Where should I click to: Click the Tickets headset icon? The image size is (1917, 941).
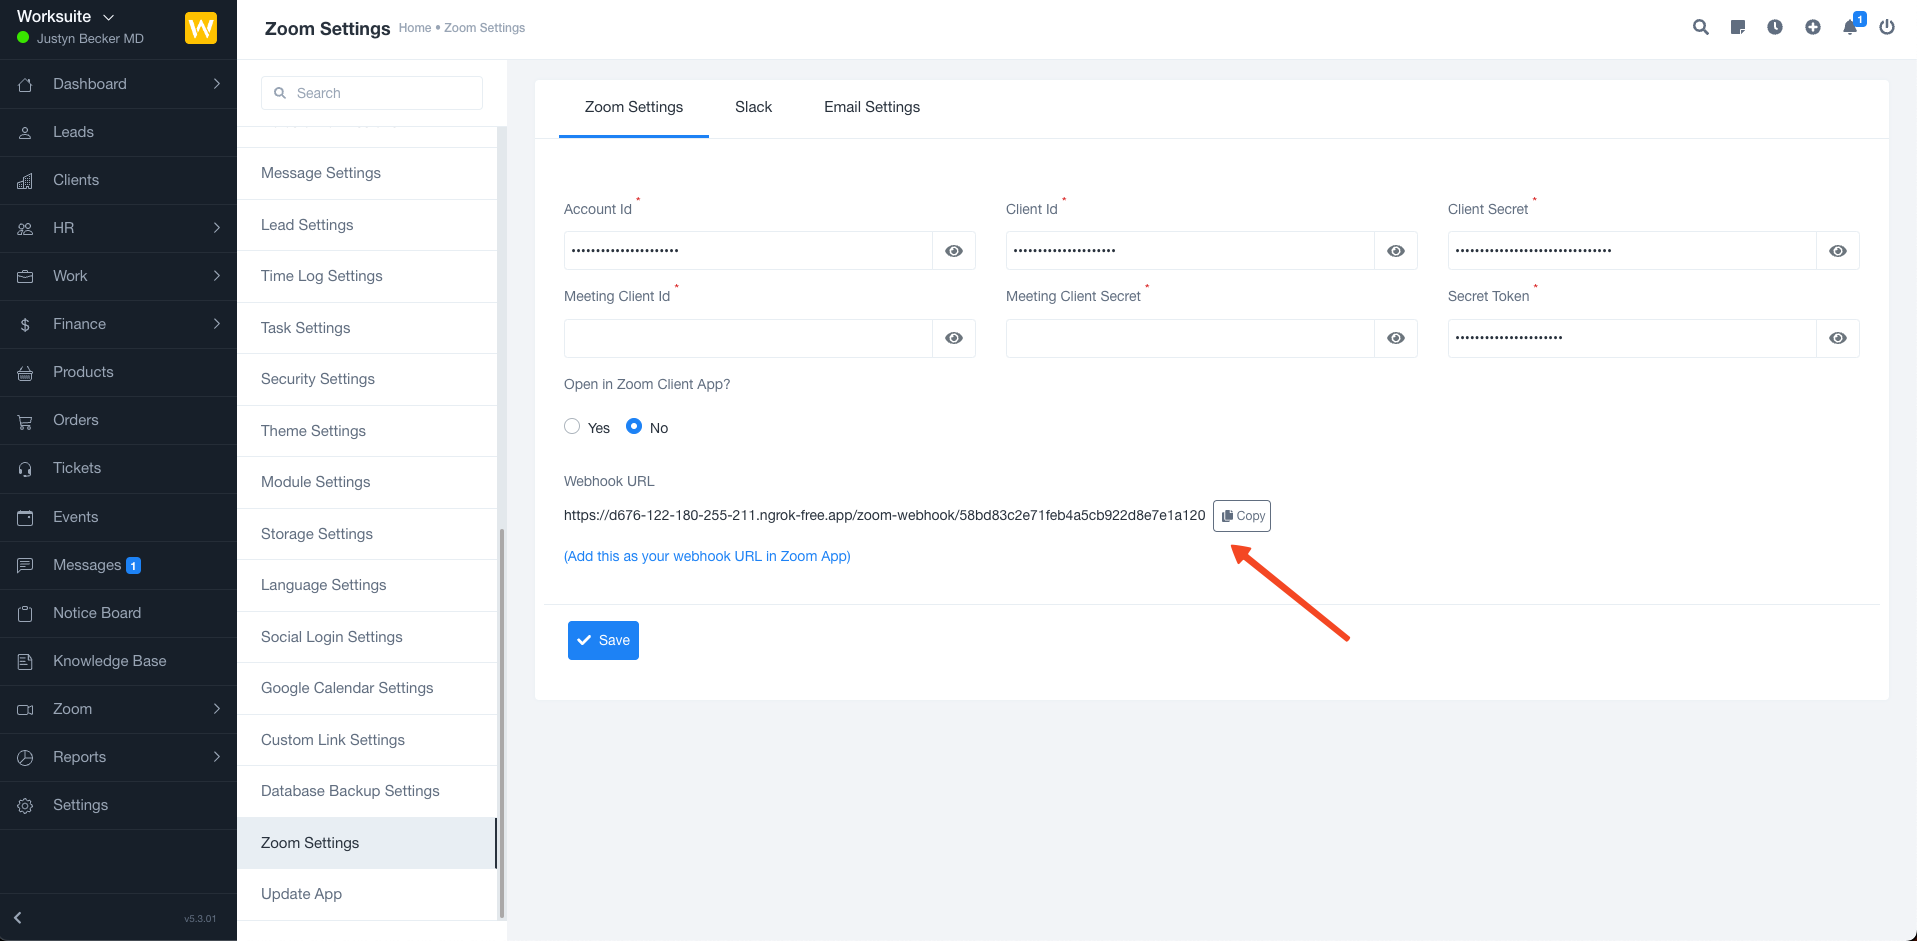pos(25,469)
